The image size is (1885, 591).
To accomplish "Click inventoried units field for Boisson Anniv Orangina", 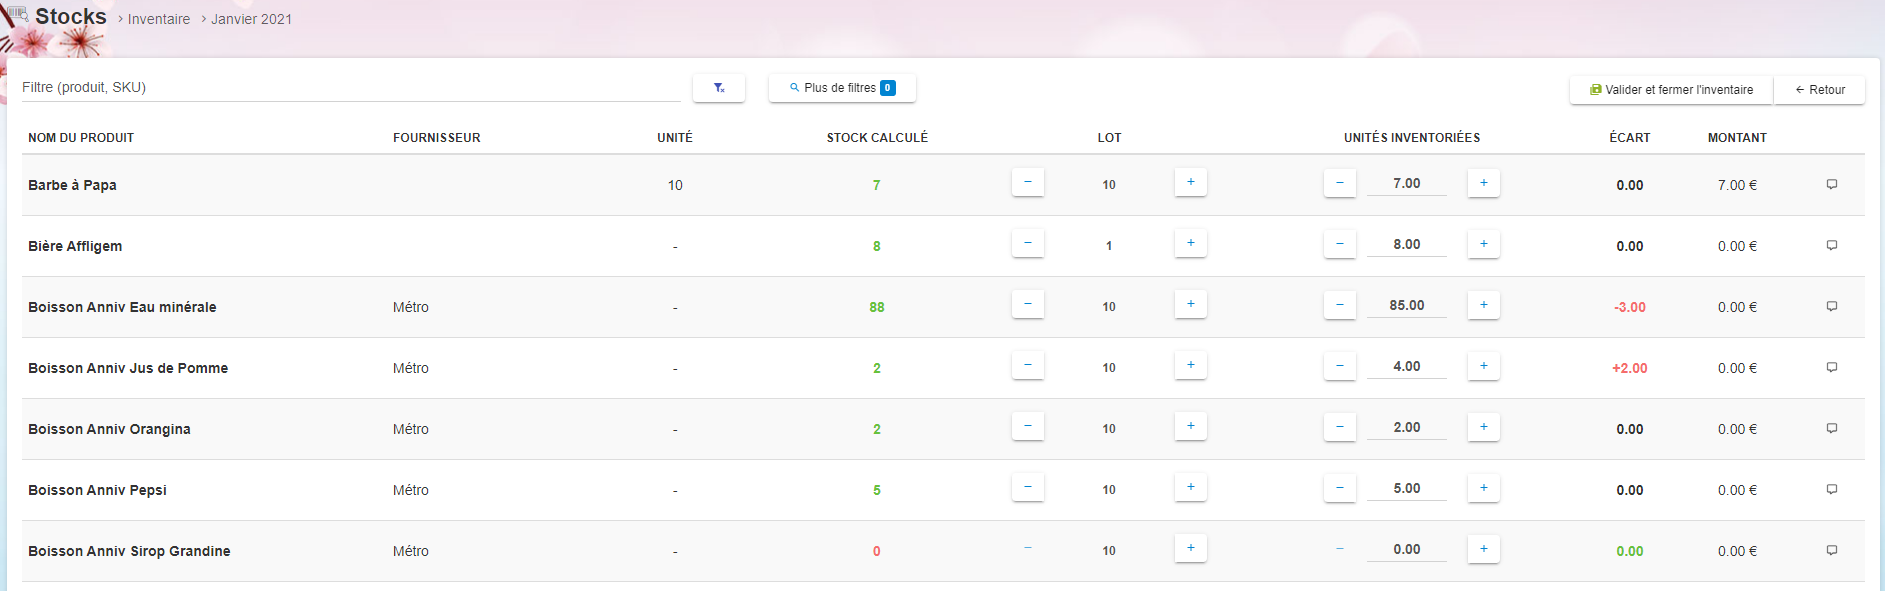I will 1406,428.
